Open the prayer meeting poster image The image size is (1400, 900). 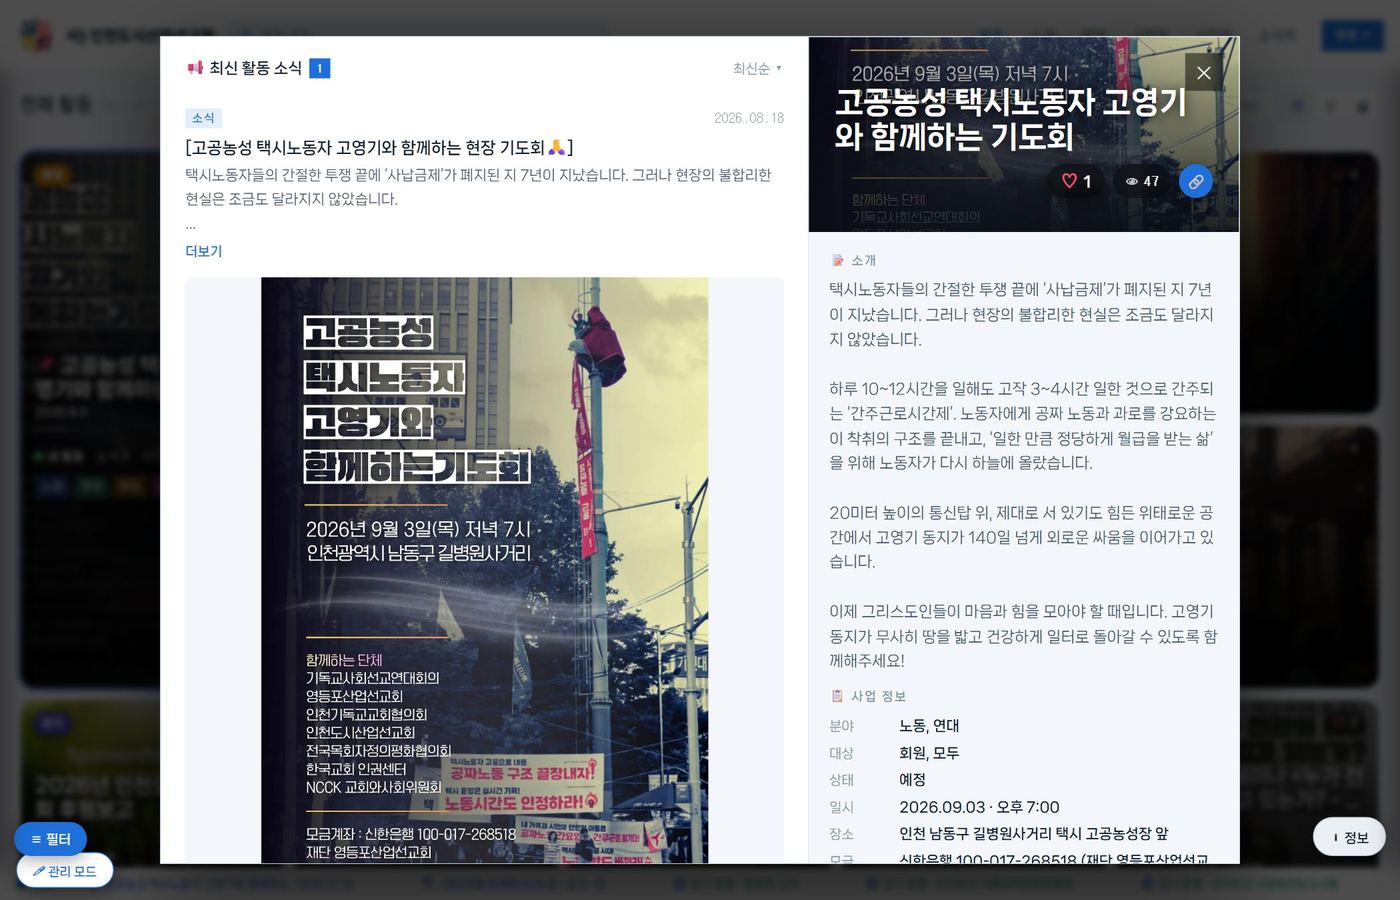click(484, 570)
